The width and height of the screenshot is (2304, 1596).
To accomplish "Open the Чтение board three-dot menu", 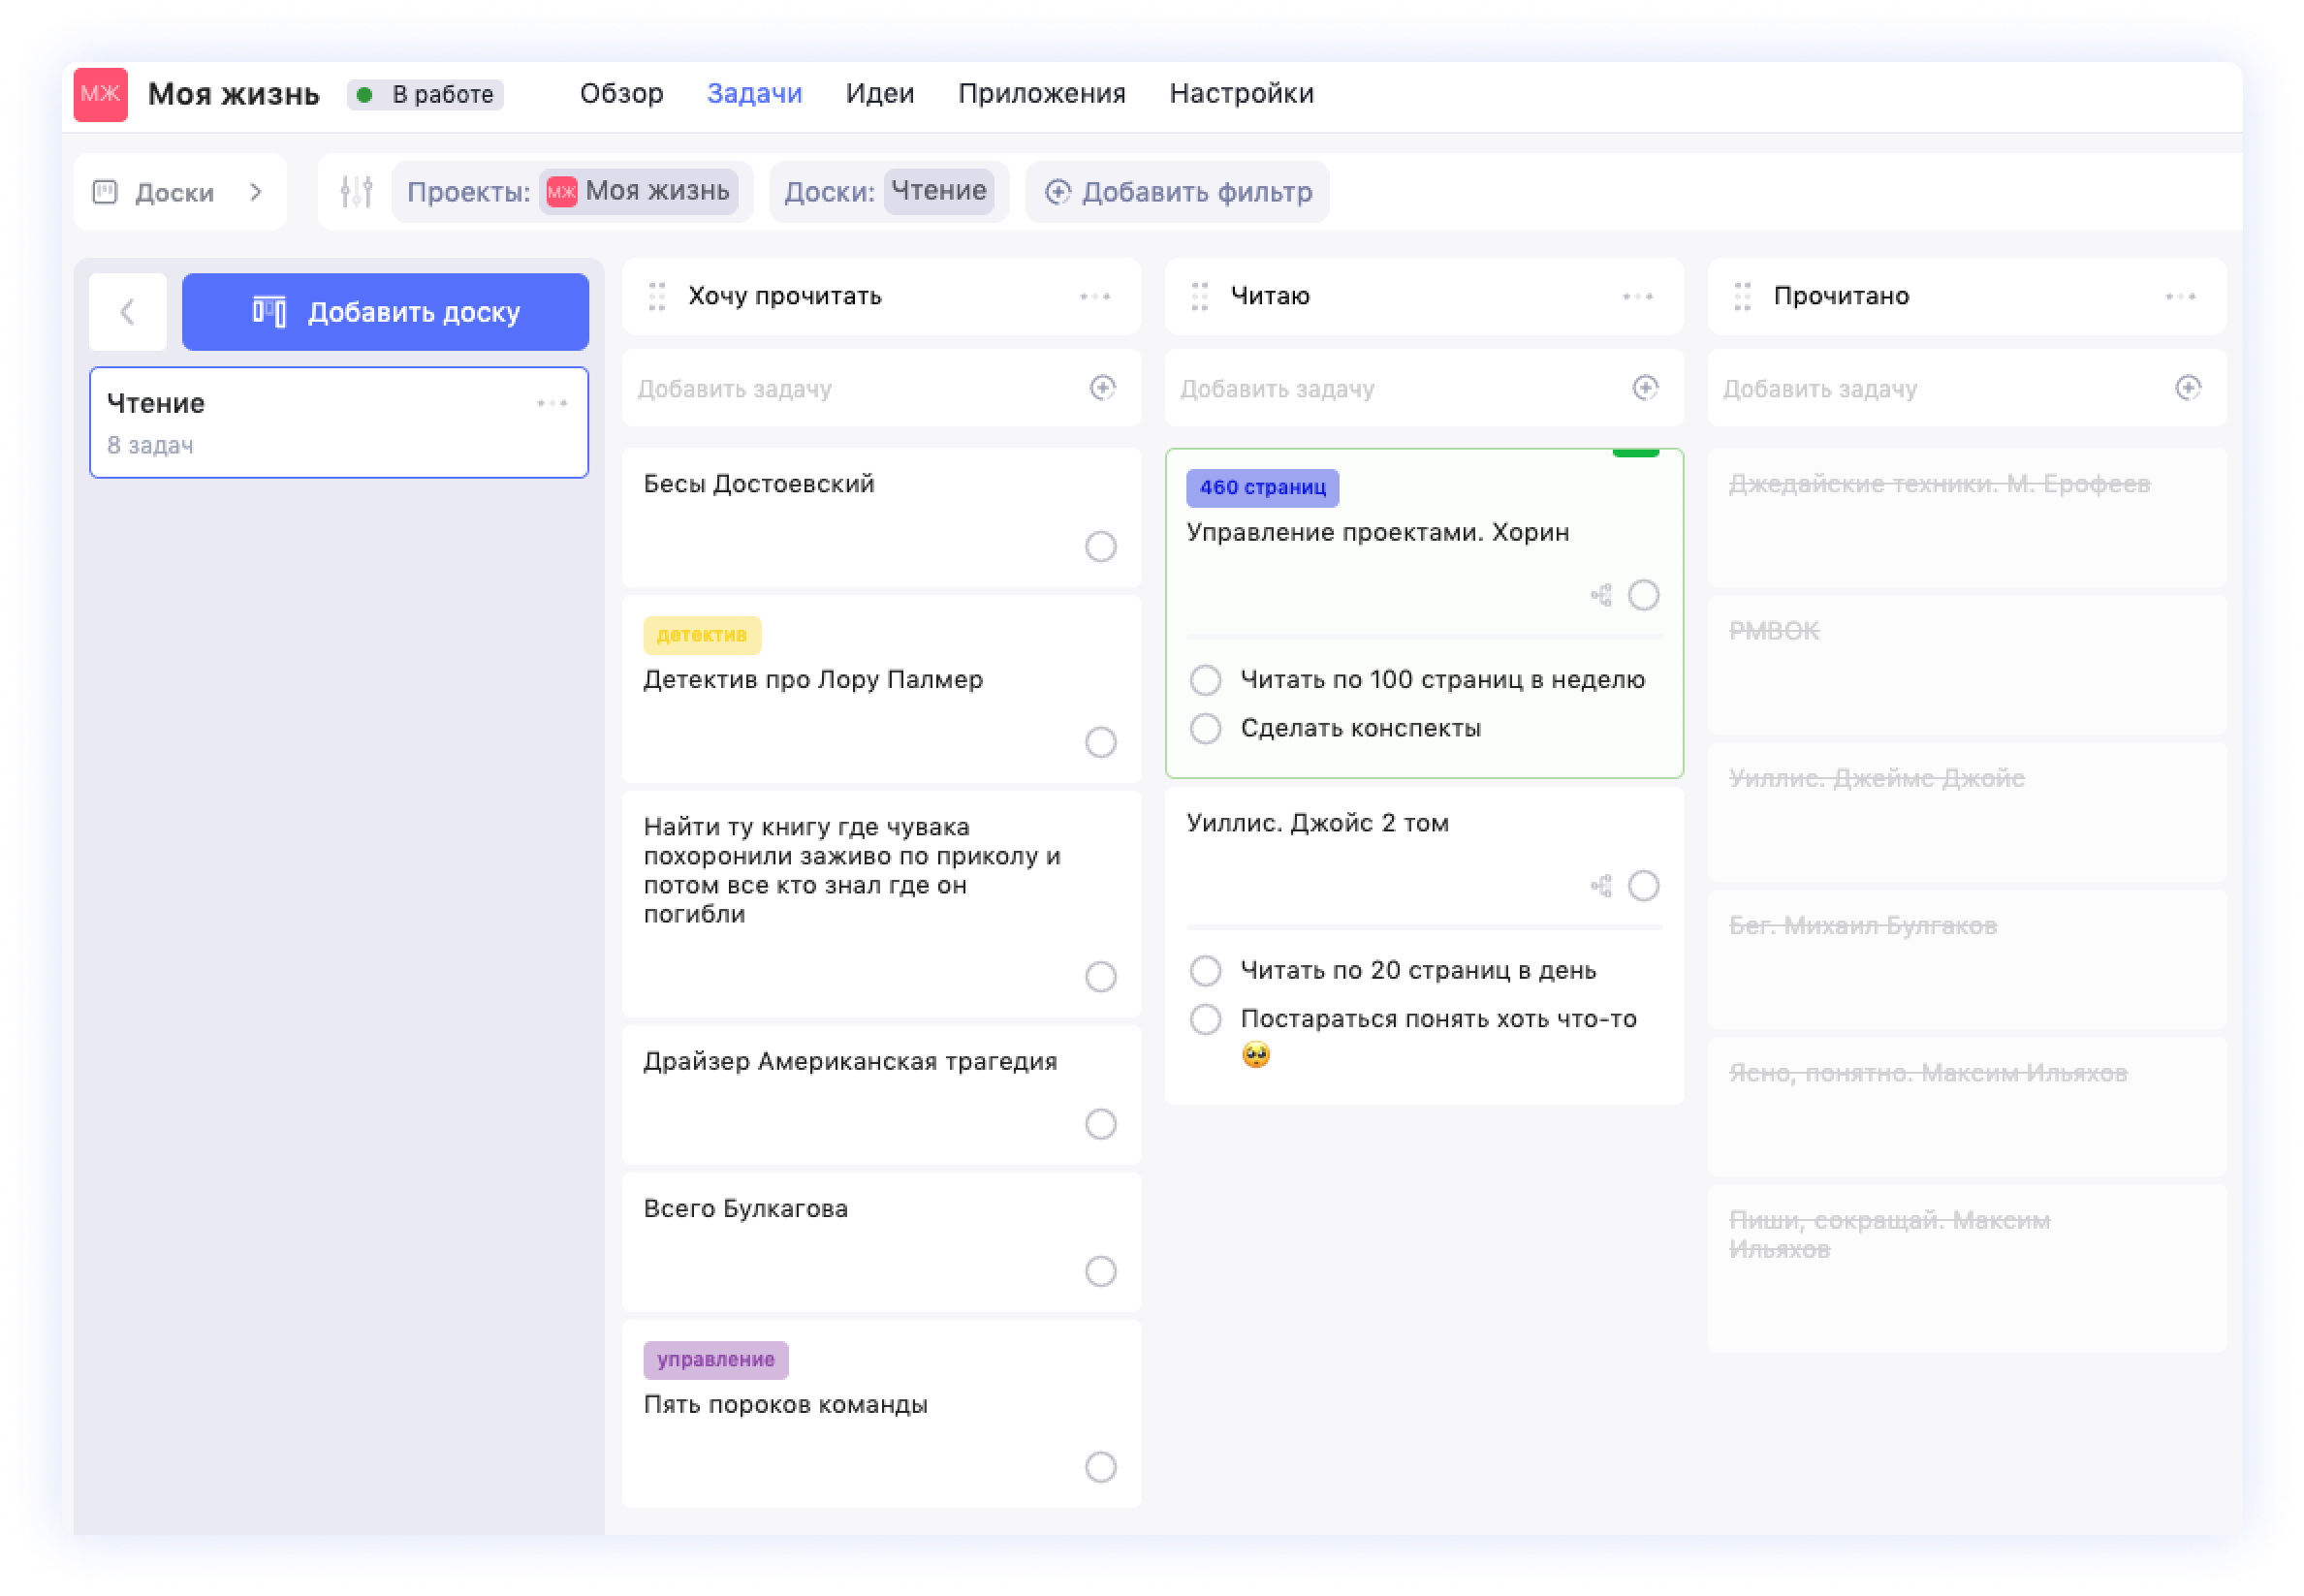I will click(x=552, y=403).
